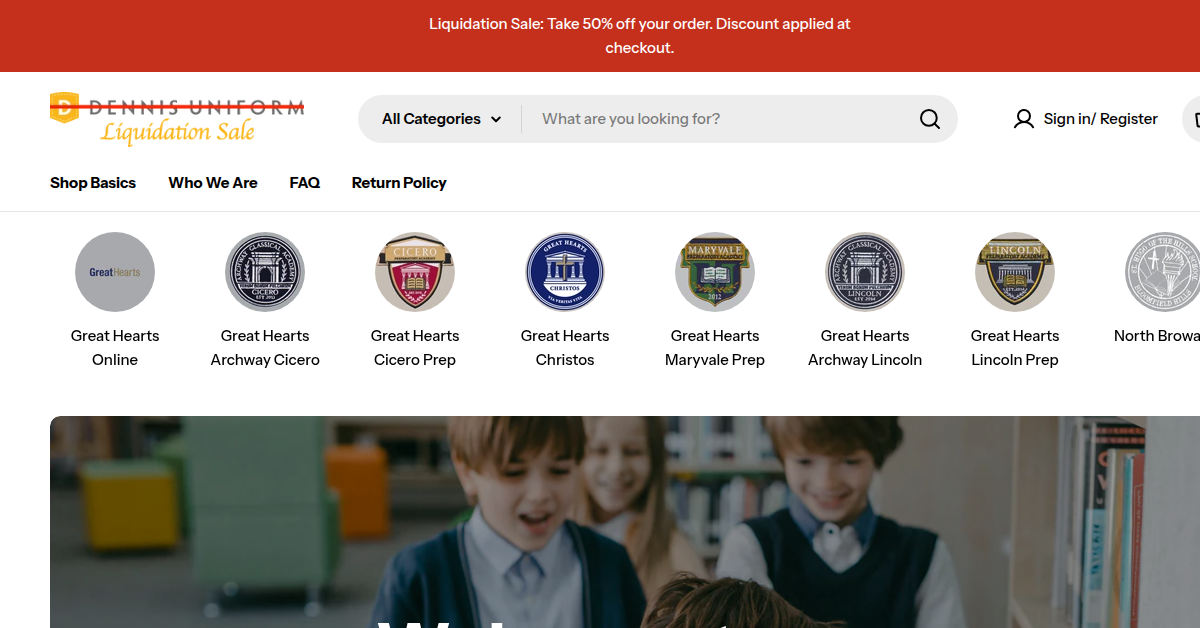Go to the Who We Are page

coord(213,183)
